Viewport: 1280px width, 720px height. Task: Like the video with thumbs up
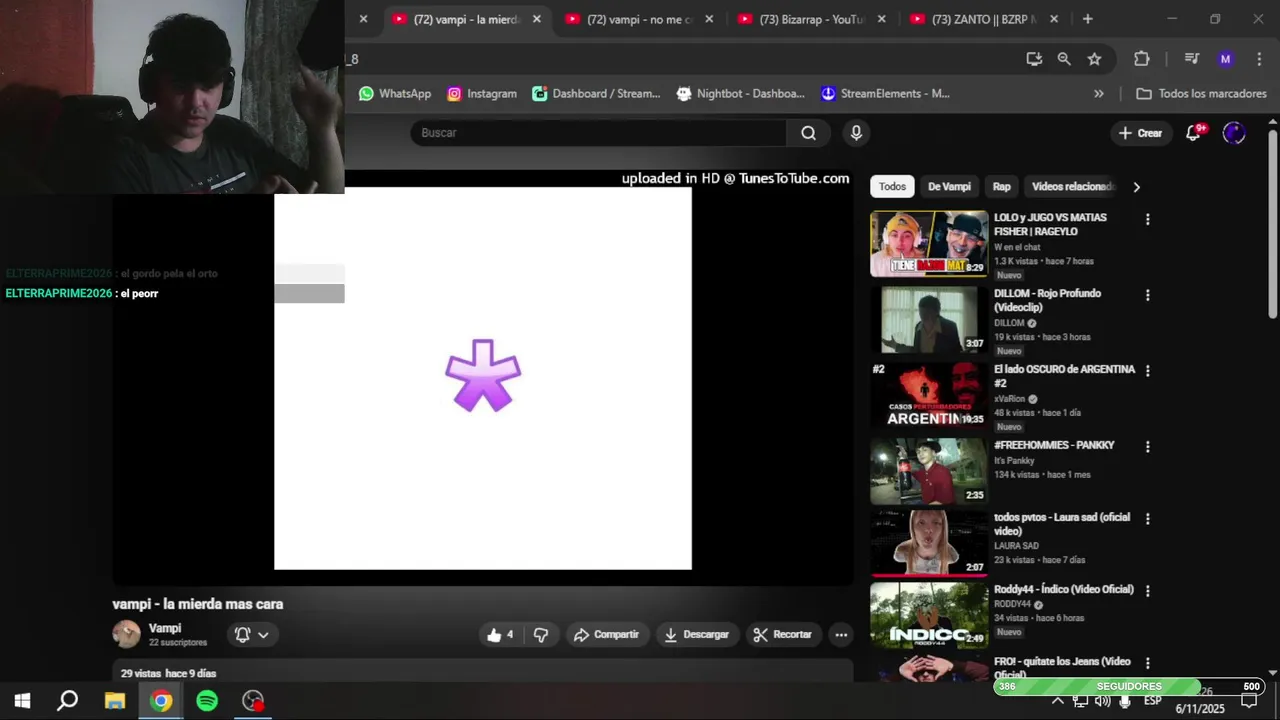500,635
